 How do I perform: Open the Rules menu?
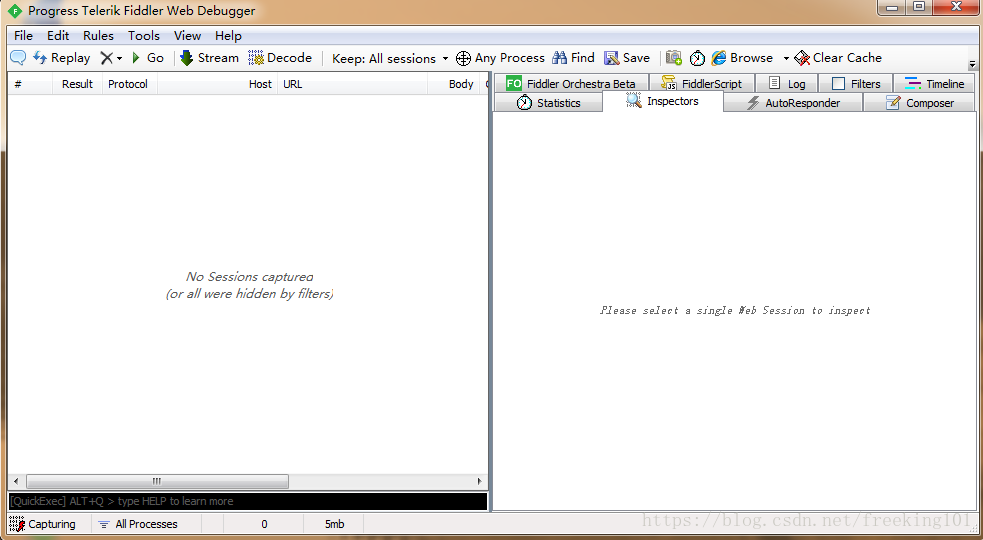click(x=98, y=36)
